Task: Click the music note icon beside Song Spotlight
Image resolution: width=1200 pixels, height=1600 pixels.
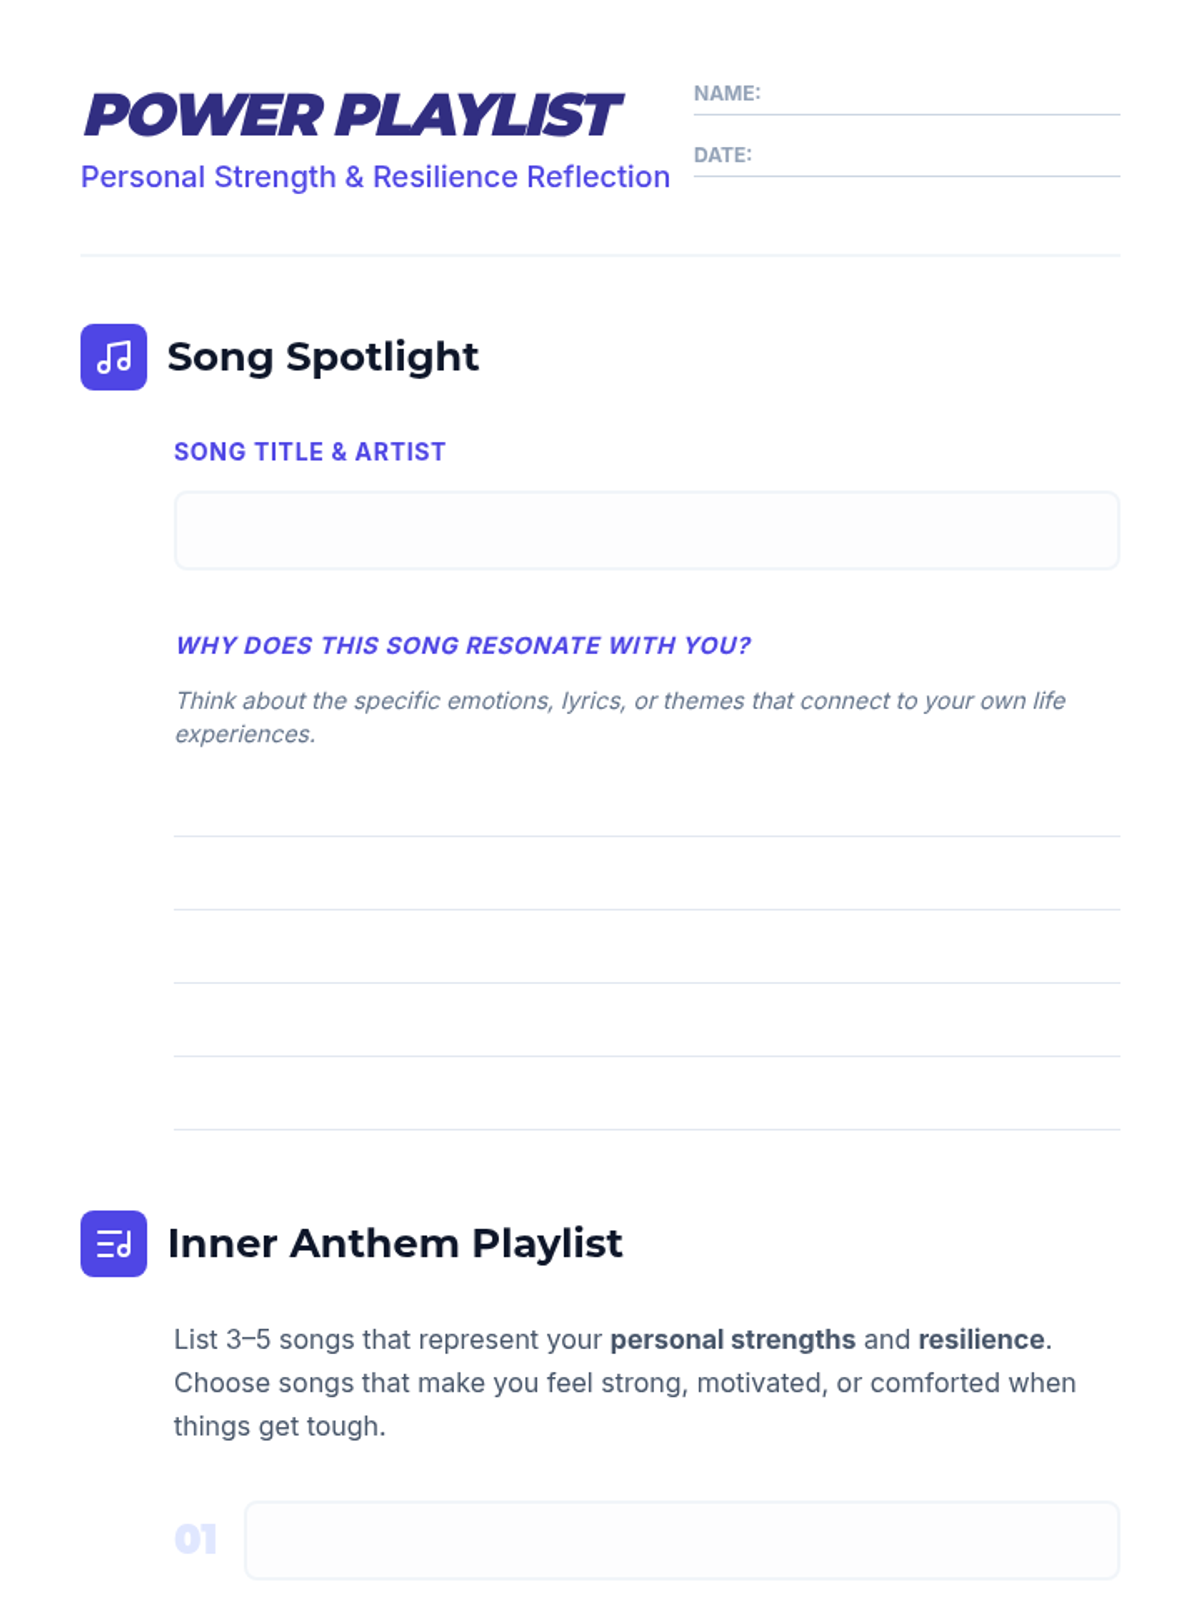Action: (x=113, y=357)
